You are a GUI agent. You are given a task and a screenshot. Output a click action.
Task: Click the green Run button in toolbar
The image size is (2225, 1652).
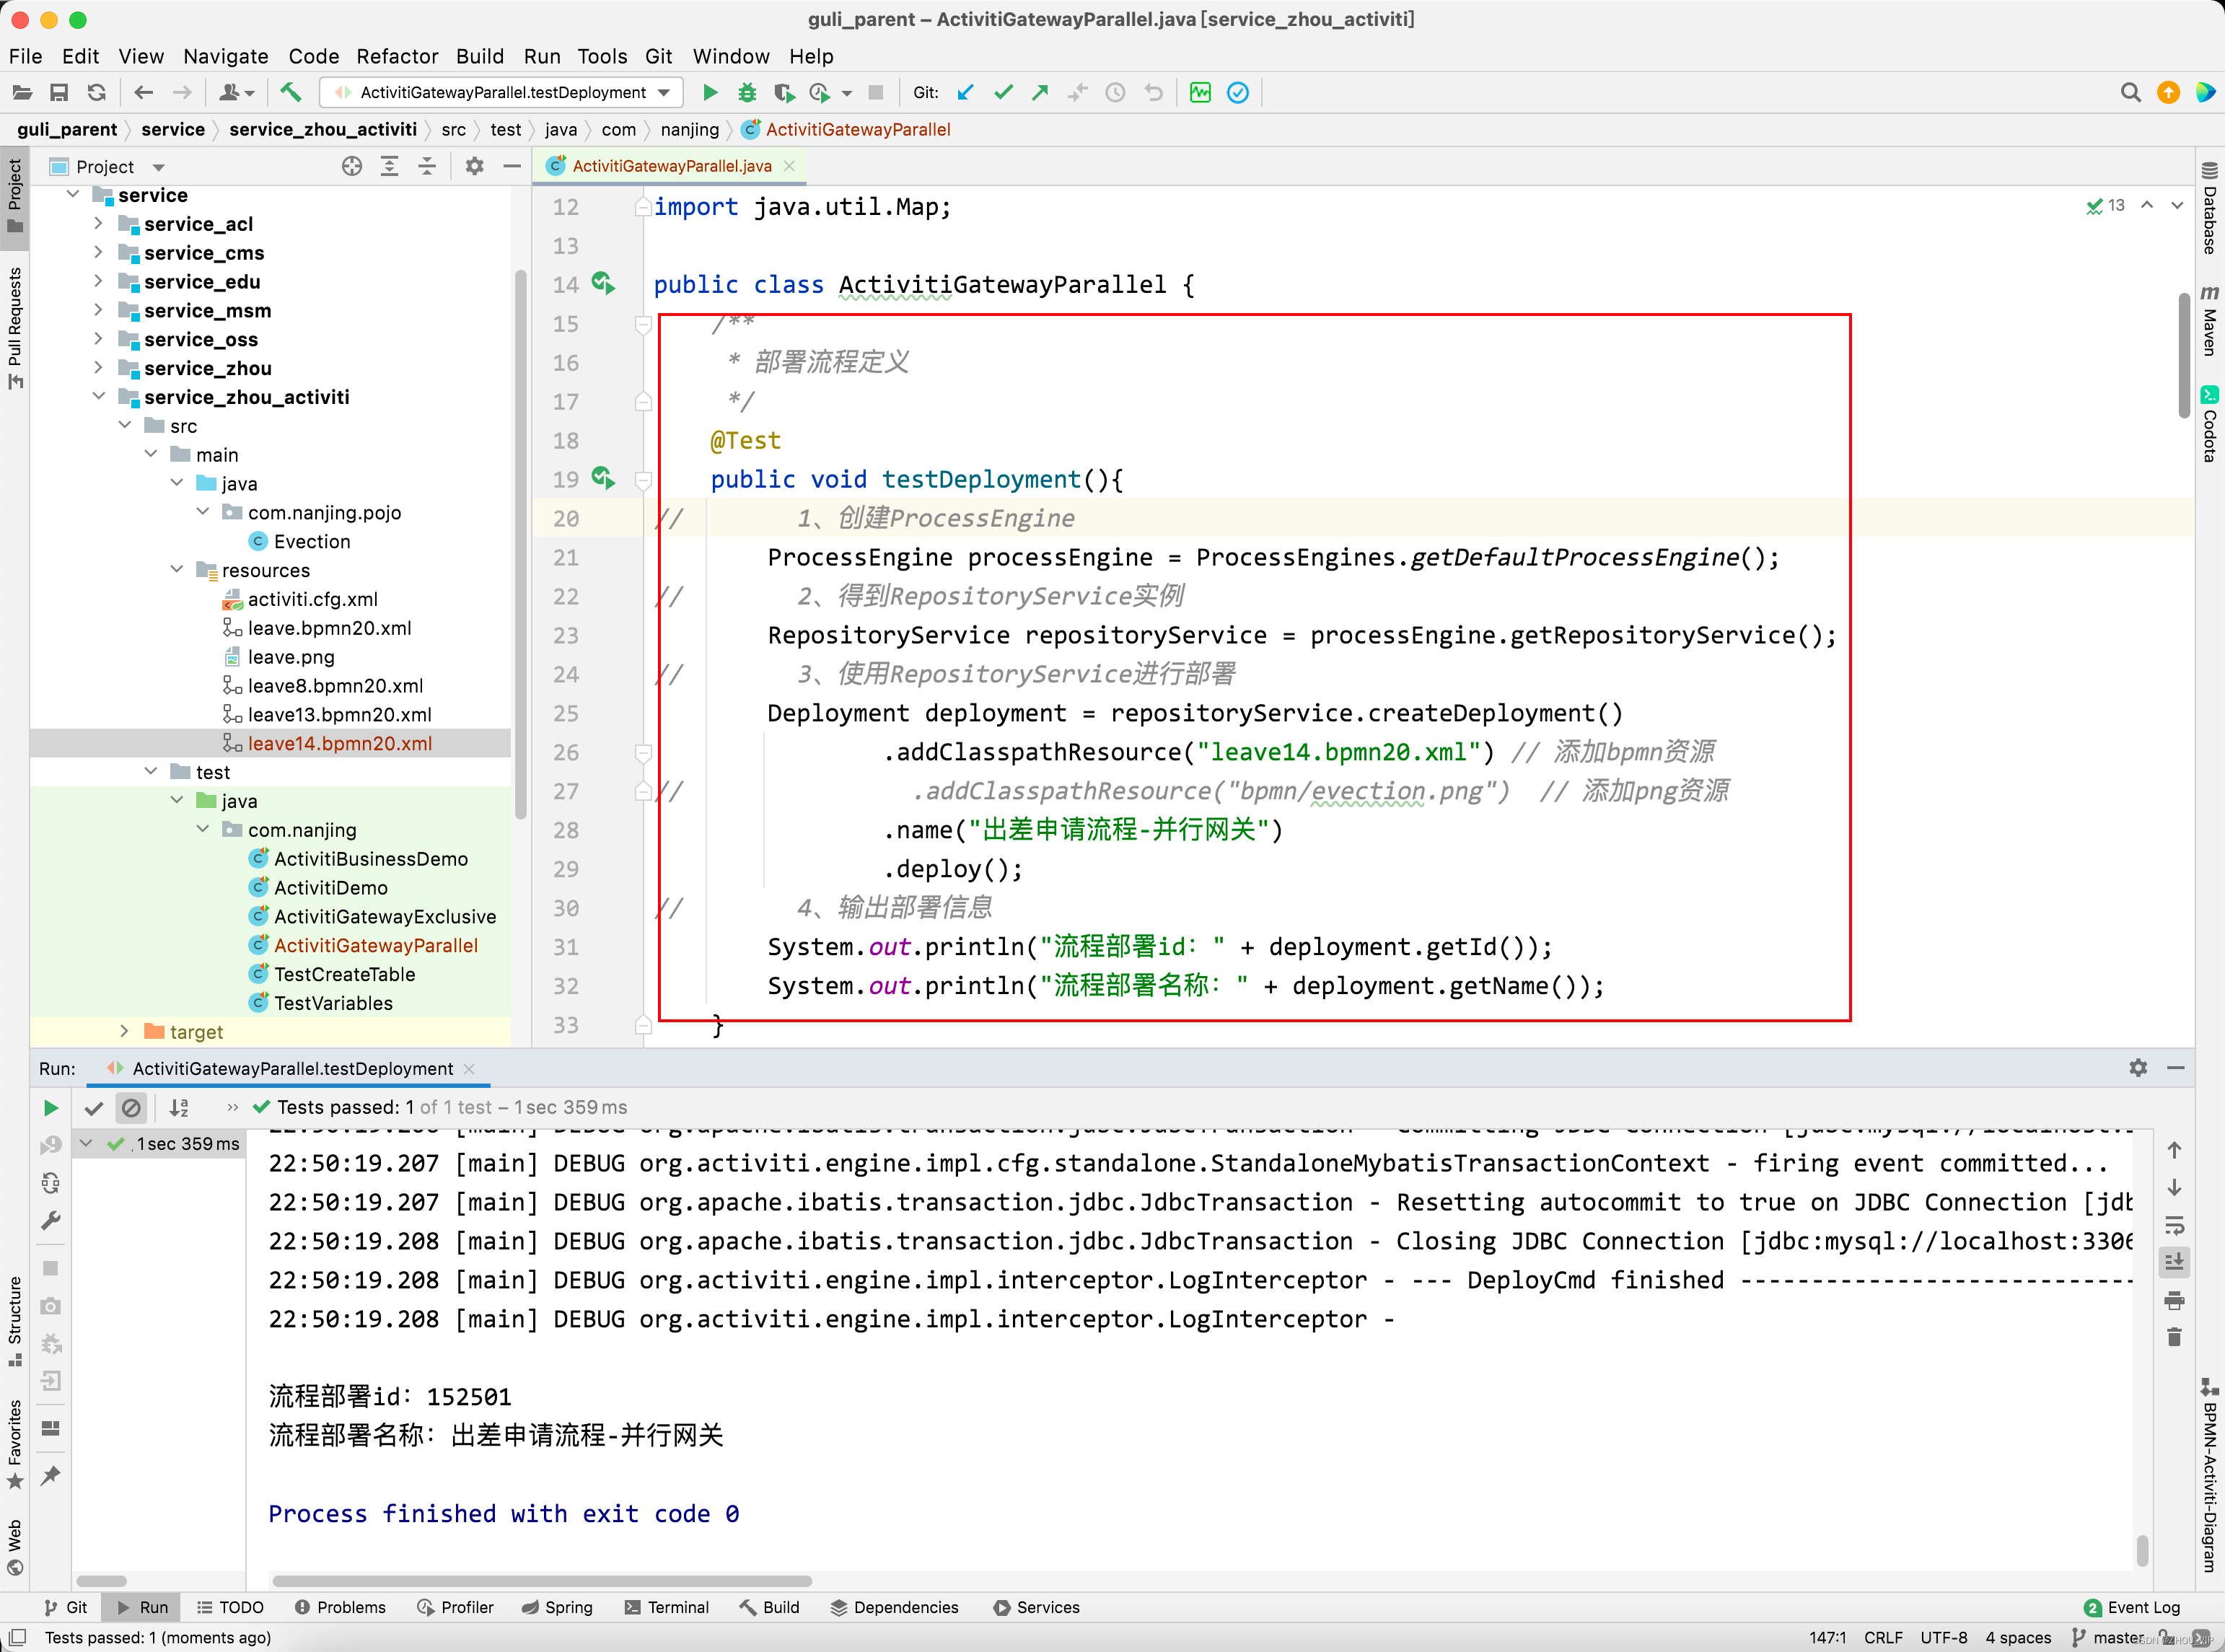[710, 93]
